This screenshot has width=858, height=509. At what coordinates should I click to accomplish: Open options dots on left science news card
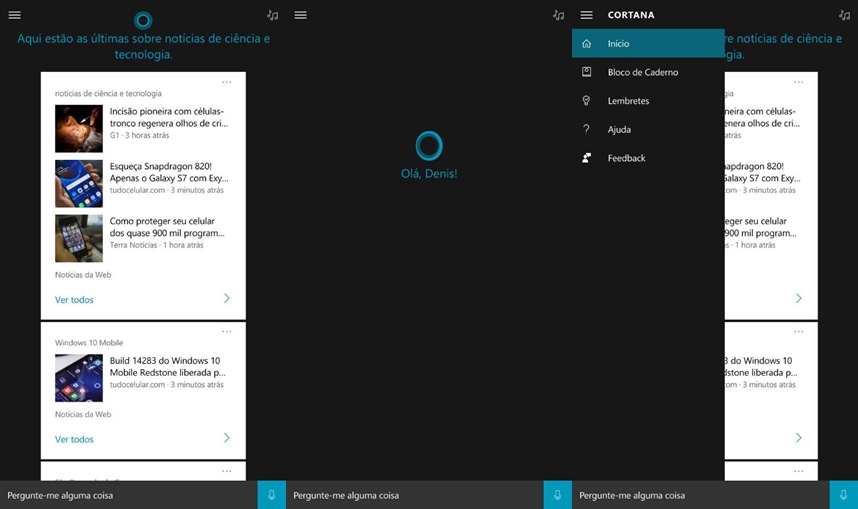227,82
